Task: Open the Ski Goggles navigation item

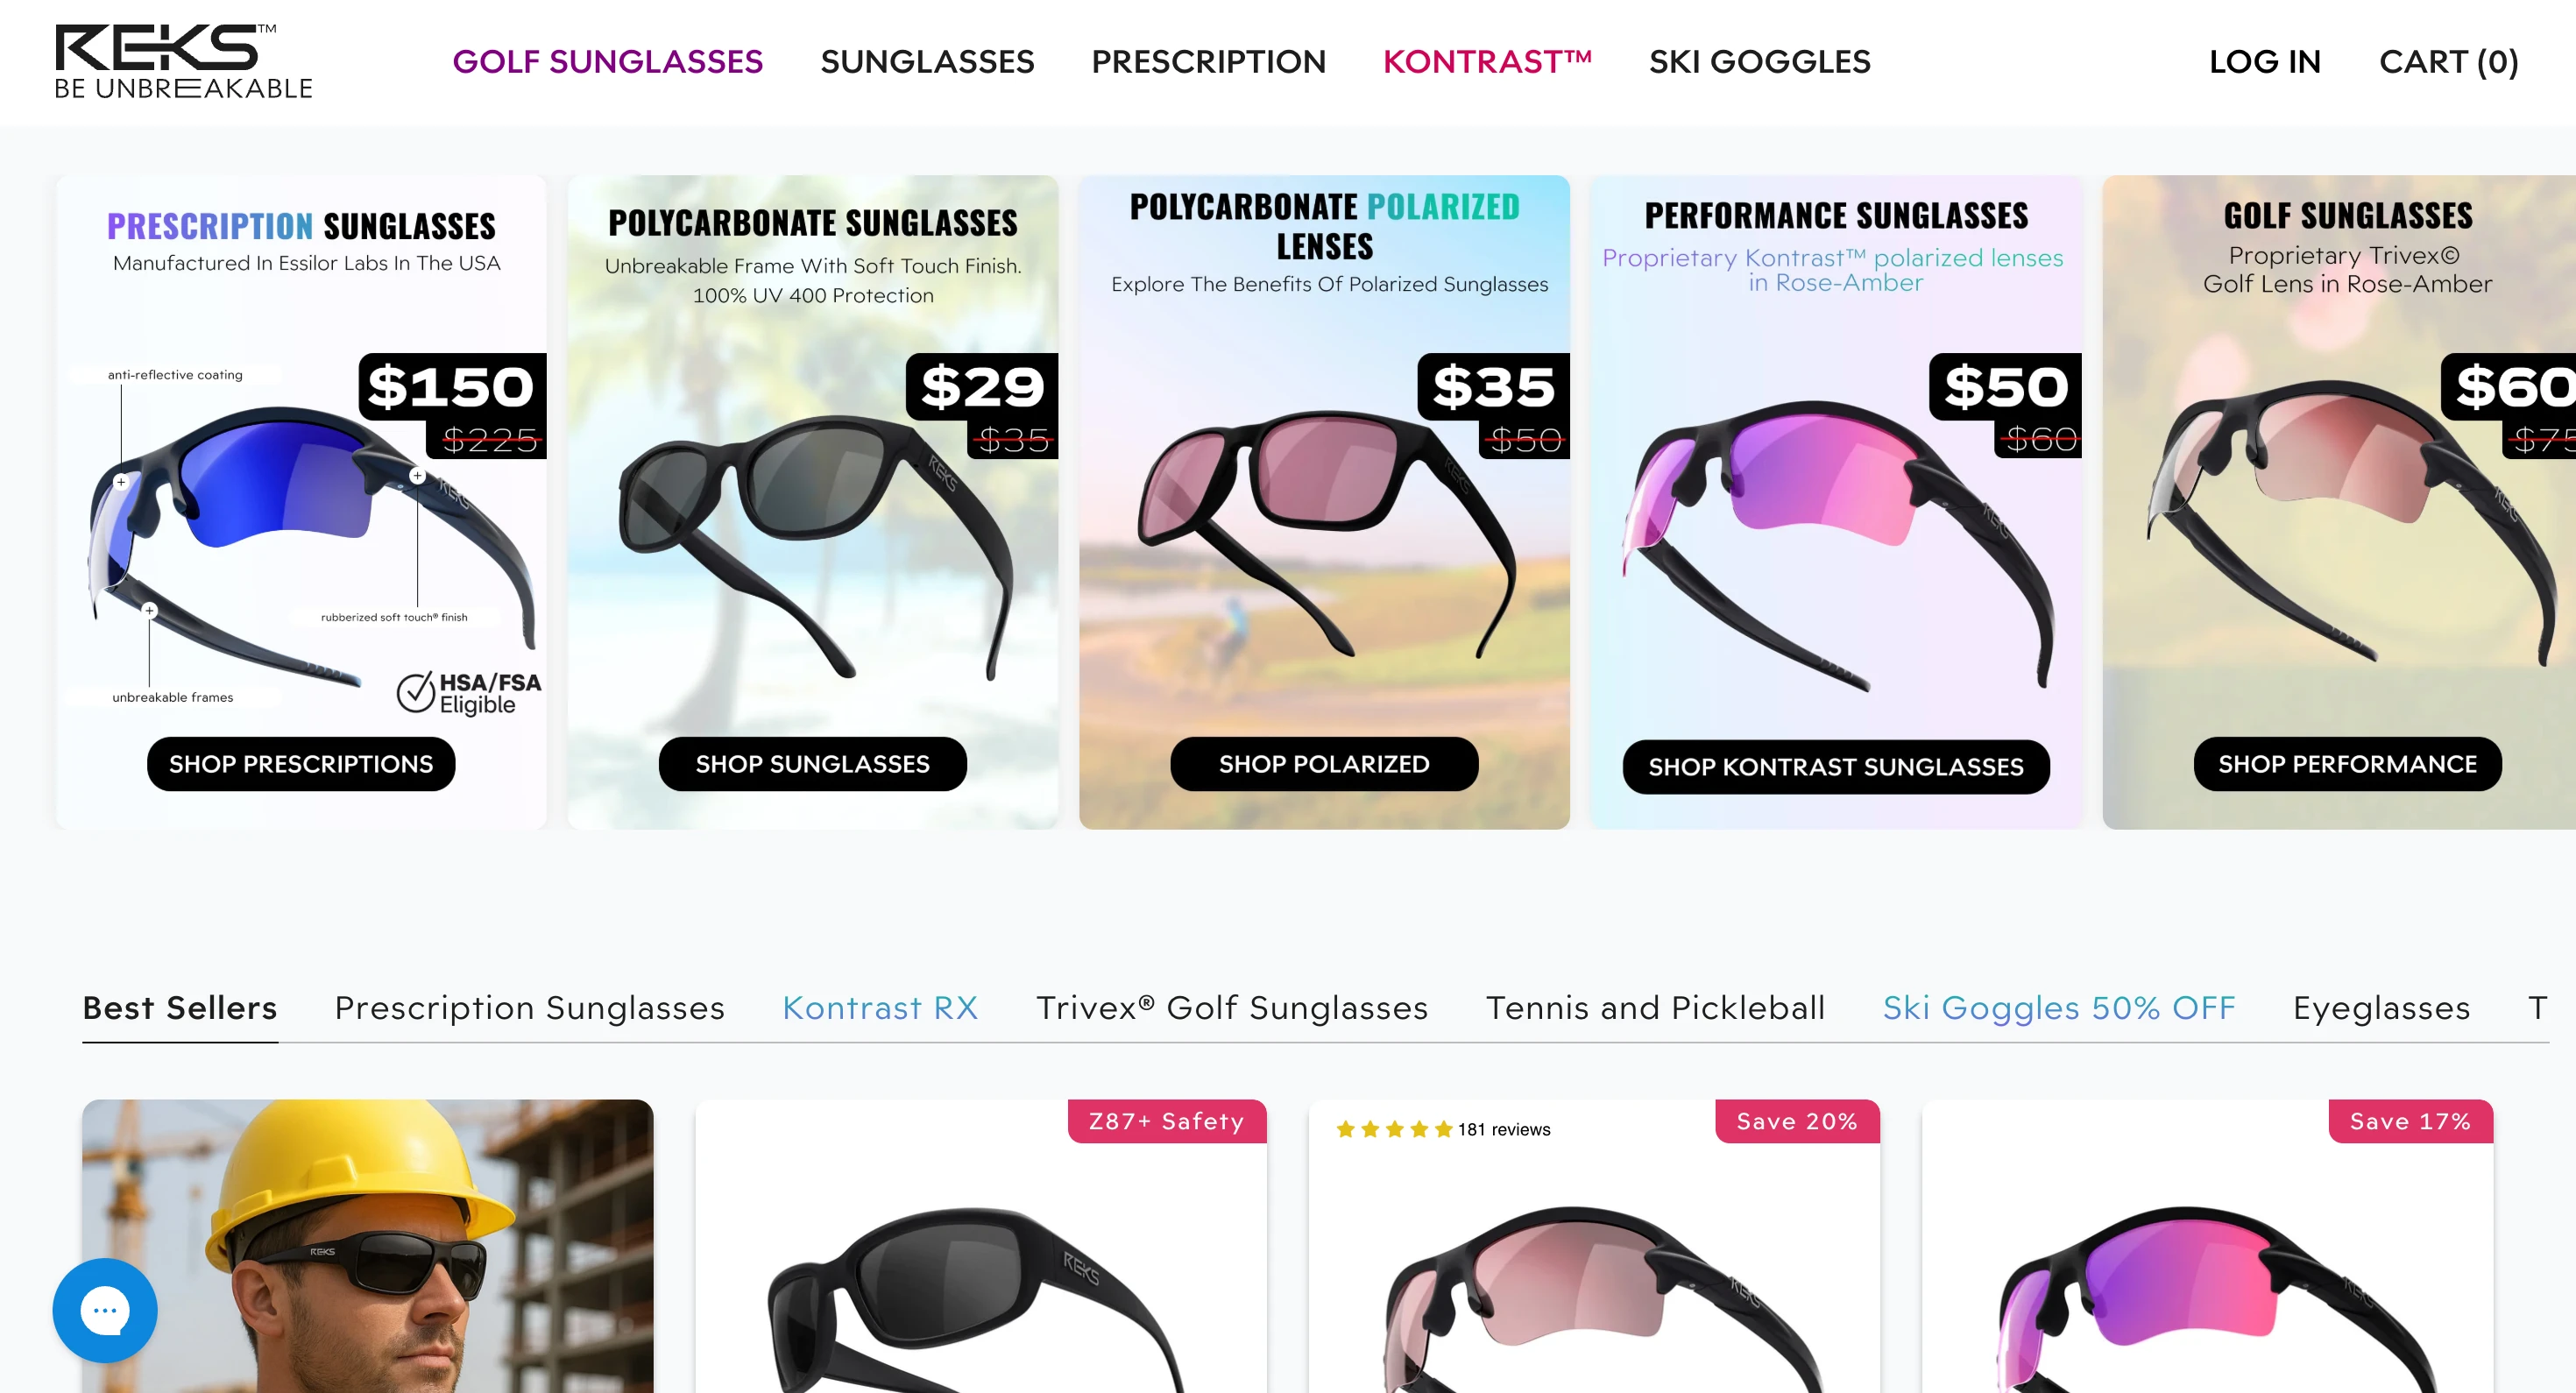Action: [x=1759, y=62]
